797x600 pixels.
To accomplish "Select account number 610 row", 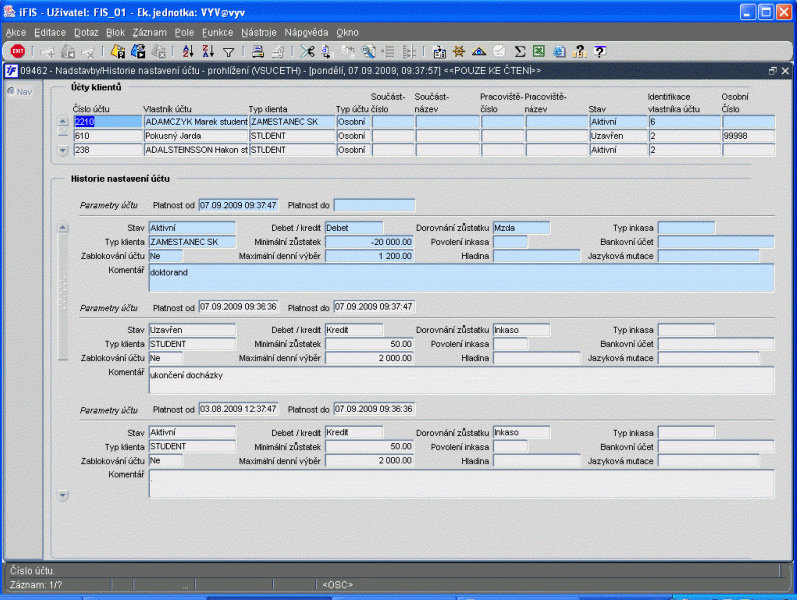I will click(108, 136).
